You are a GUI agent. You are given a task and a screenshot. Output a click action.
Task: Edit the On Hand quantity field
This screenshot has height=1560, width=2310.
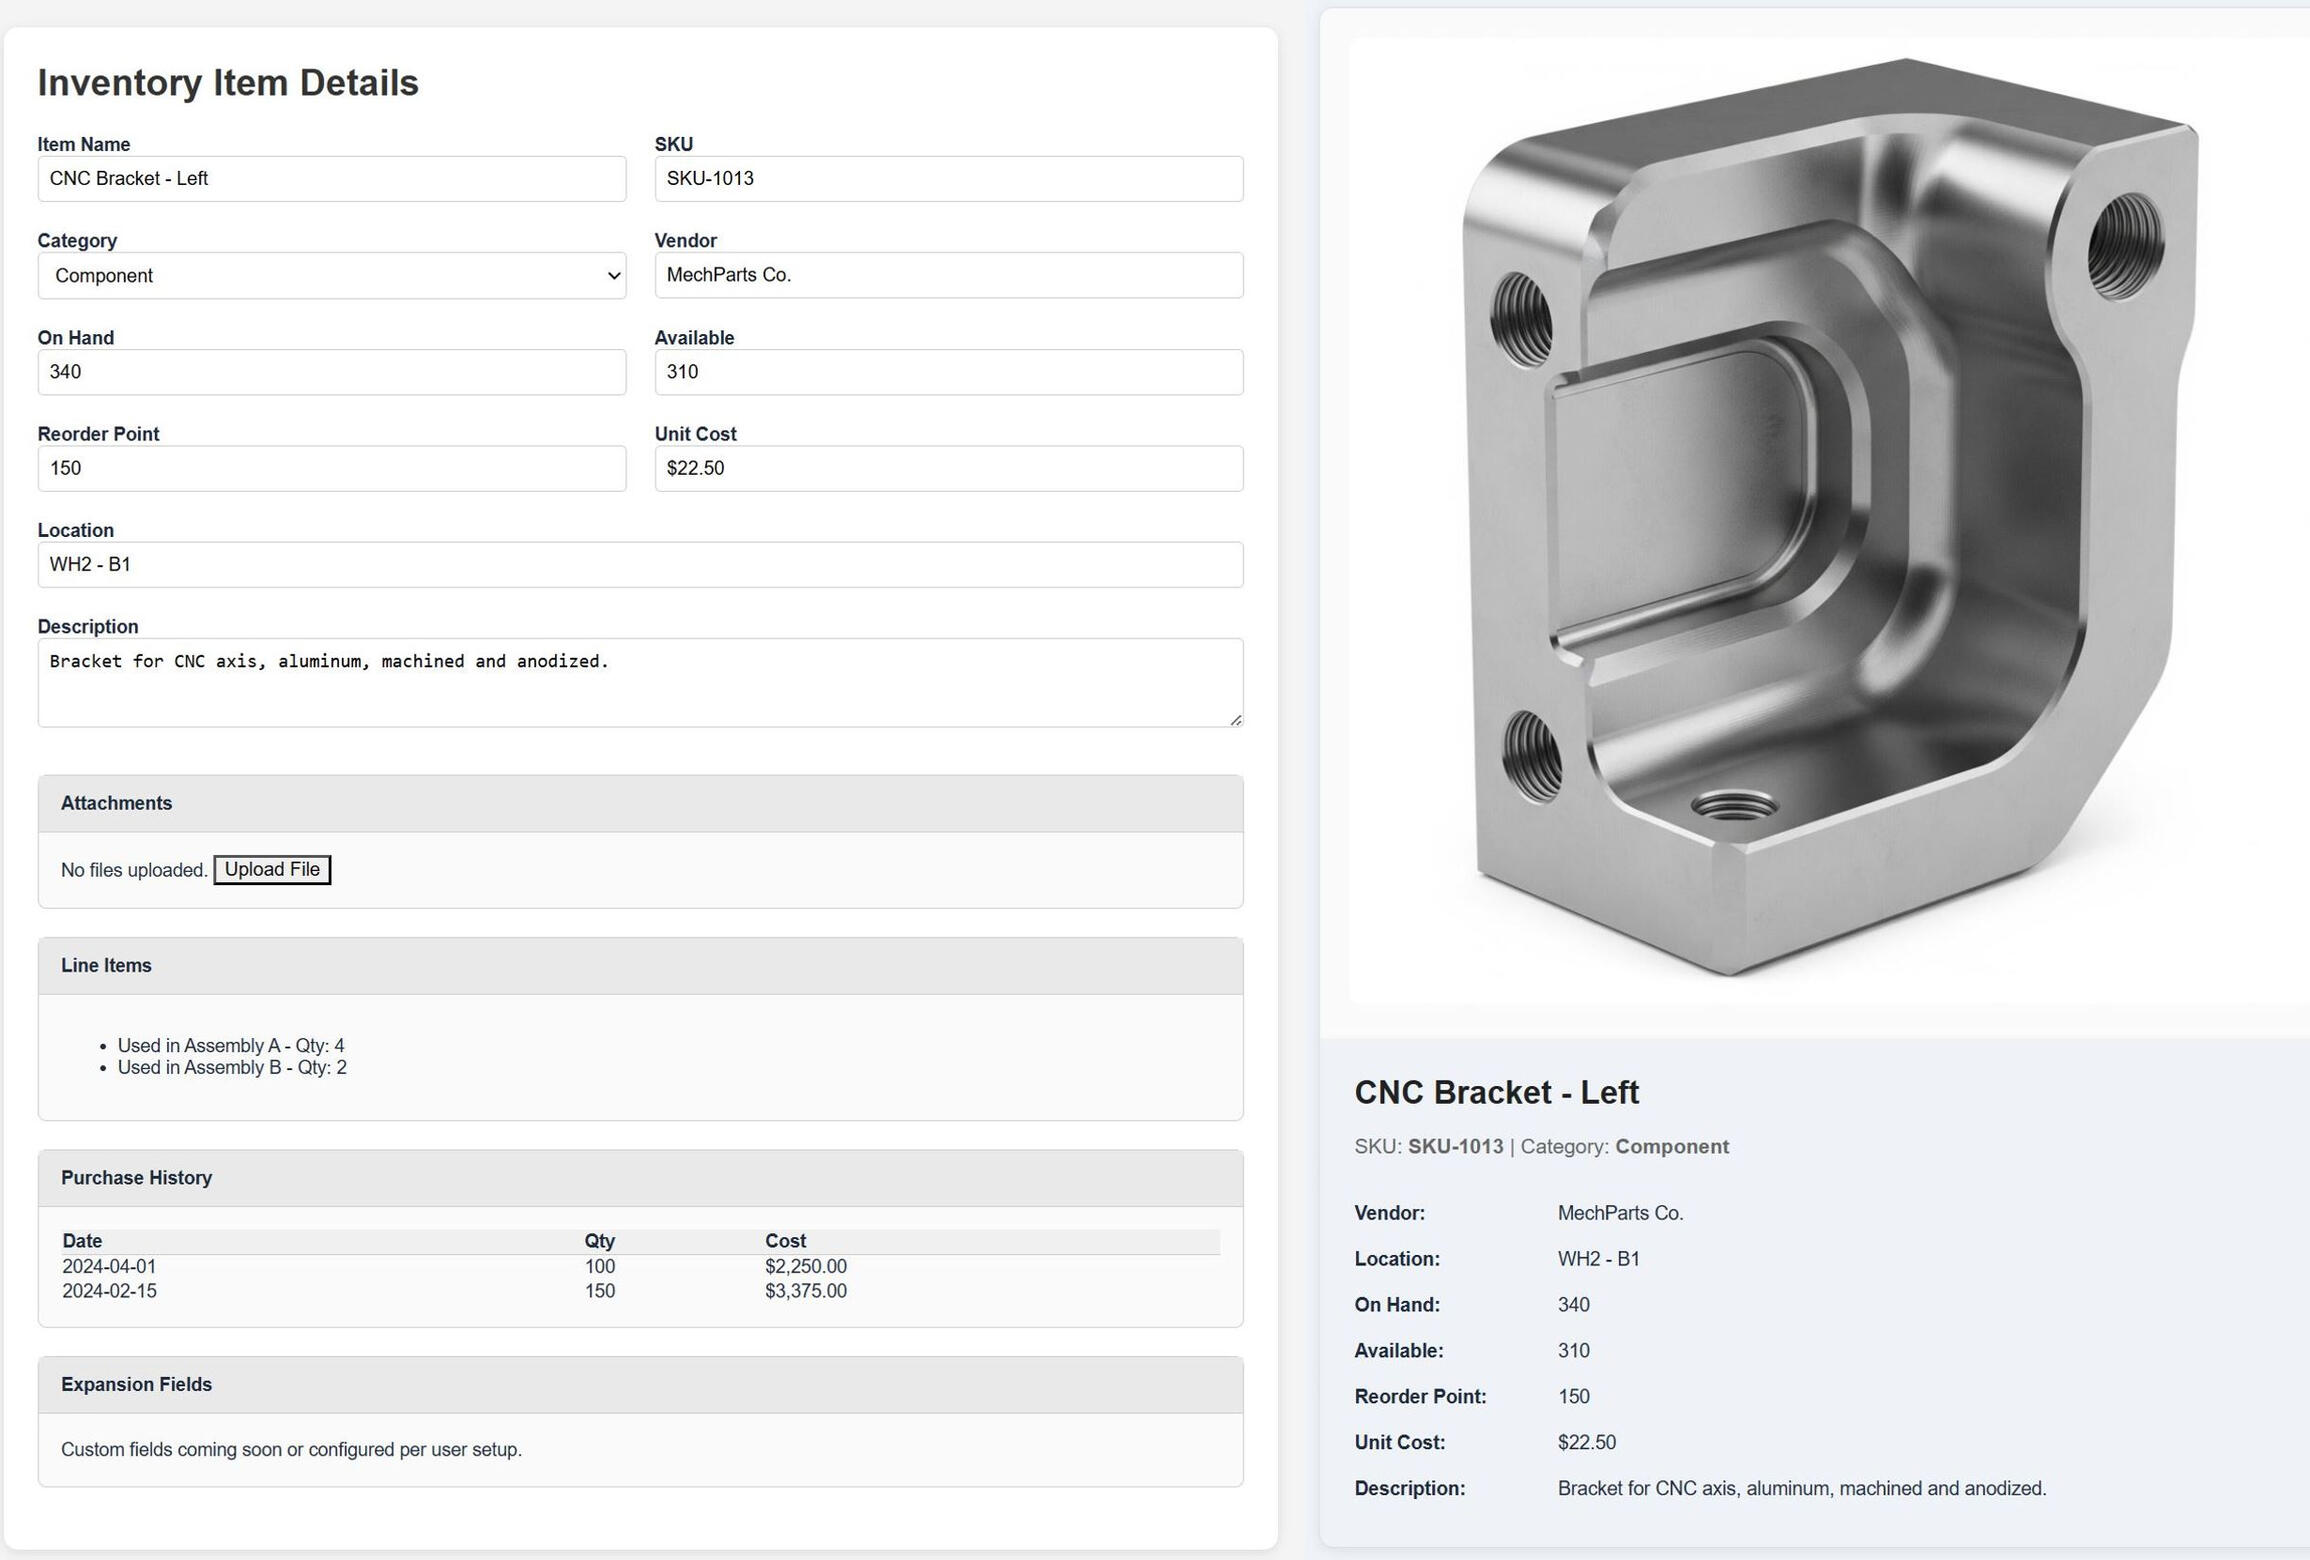(x=331, y=372)
